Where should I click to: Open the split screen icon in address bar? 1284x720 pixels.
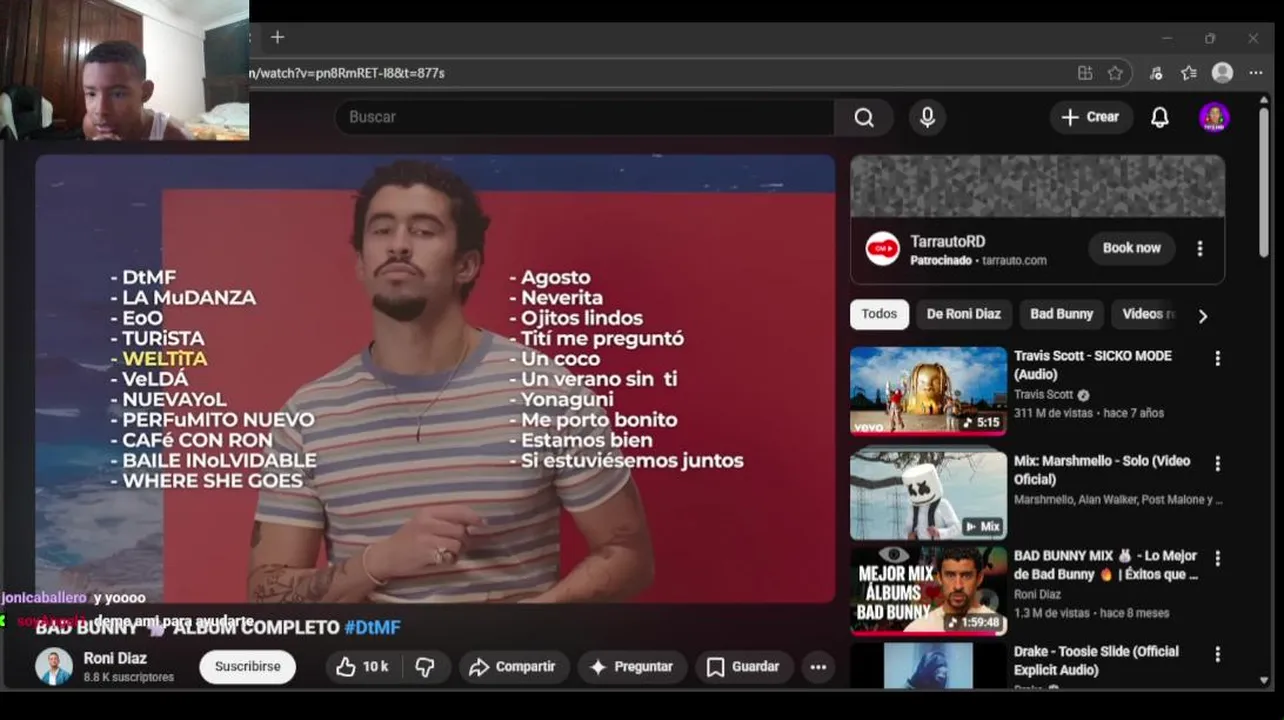coord(1085,73)
